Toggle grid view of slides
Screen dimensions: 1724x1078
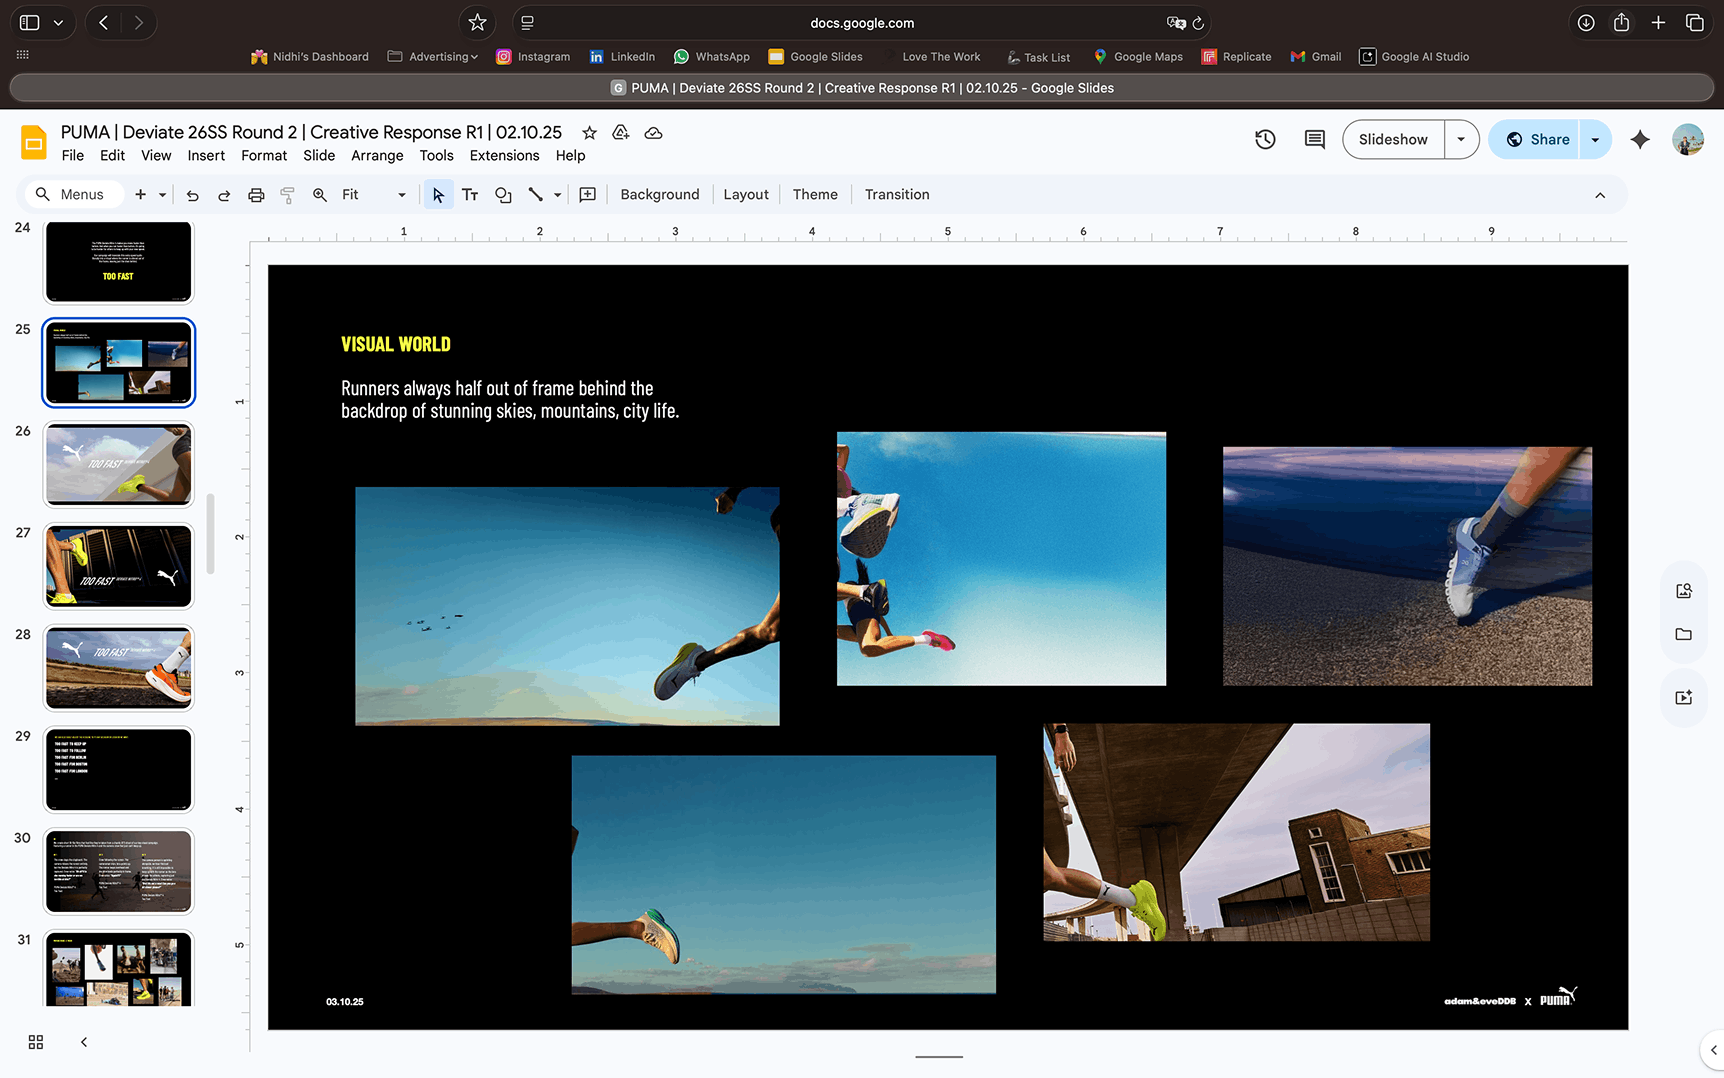pyautogui.click(x=36, y=1042)
